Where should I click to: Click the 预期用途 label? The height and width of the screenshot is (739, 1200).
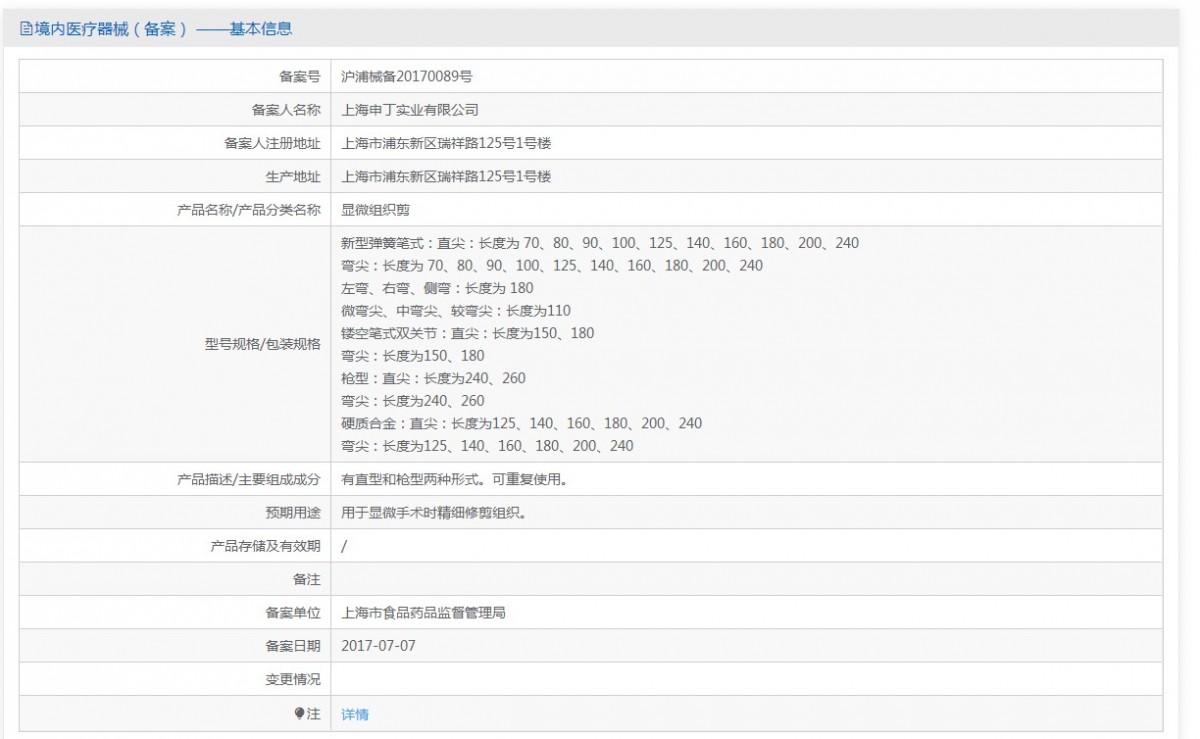coord(293,513)
